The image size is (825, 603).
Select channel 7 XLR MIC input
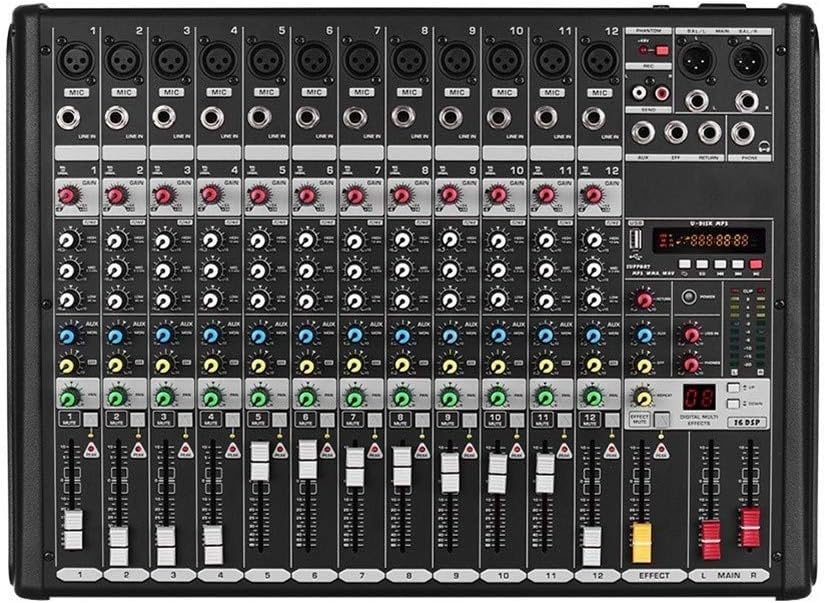click(x=361, y=60)
